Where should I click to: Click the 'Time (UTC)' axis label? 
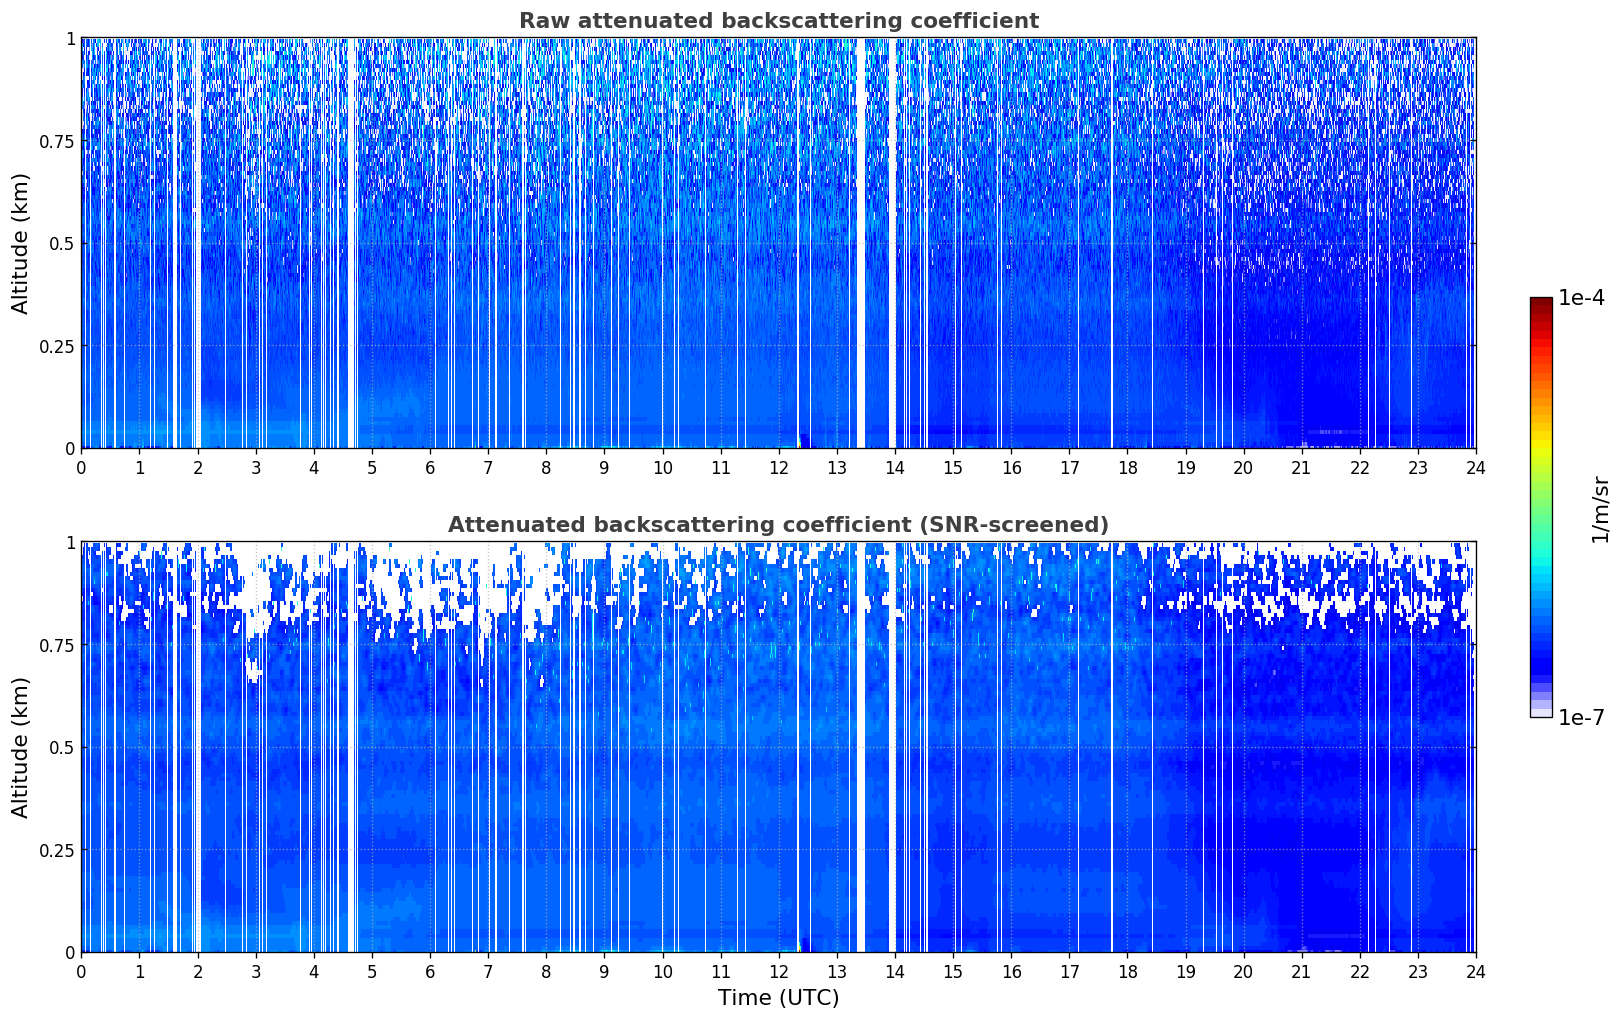point(778,998)
